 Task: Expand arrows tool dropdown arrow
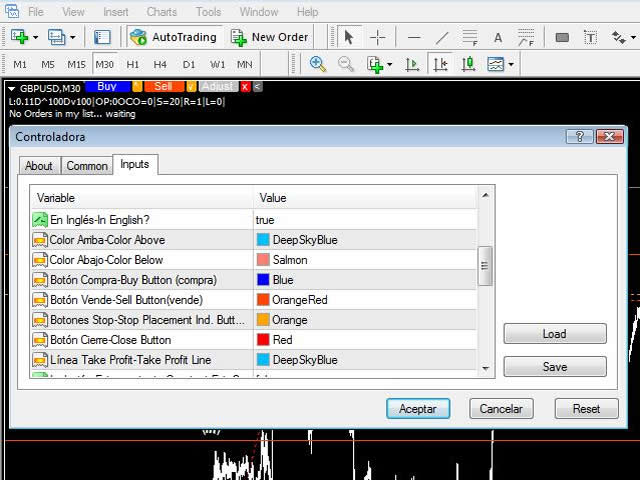[x=633, y=38]
